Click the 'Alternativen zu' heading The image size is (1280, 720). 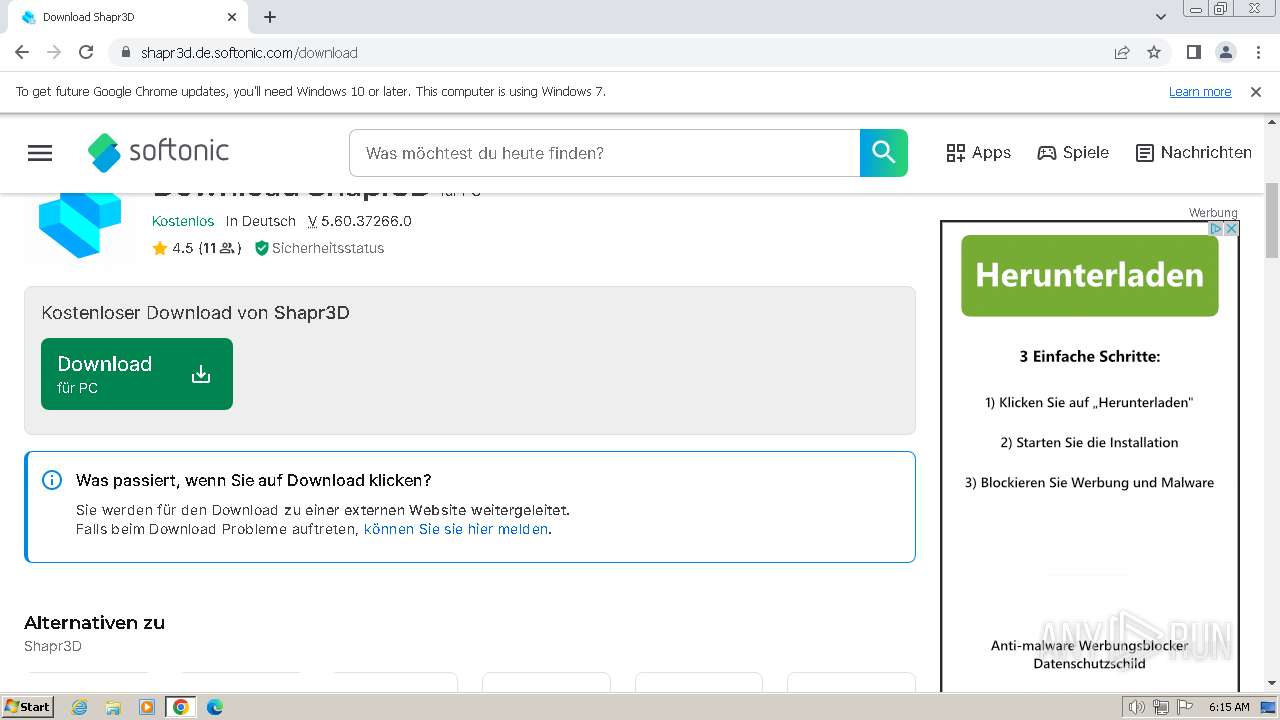pyautogui.click(x=94, y=622)
